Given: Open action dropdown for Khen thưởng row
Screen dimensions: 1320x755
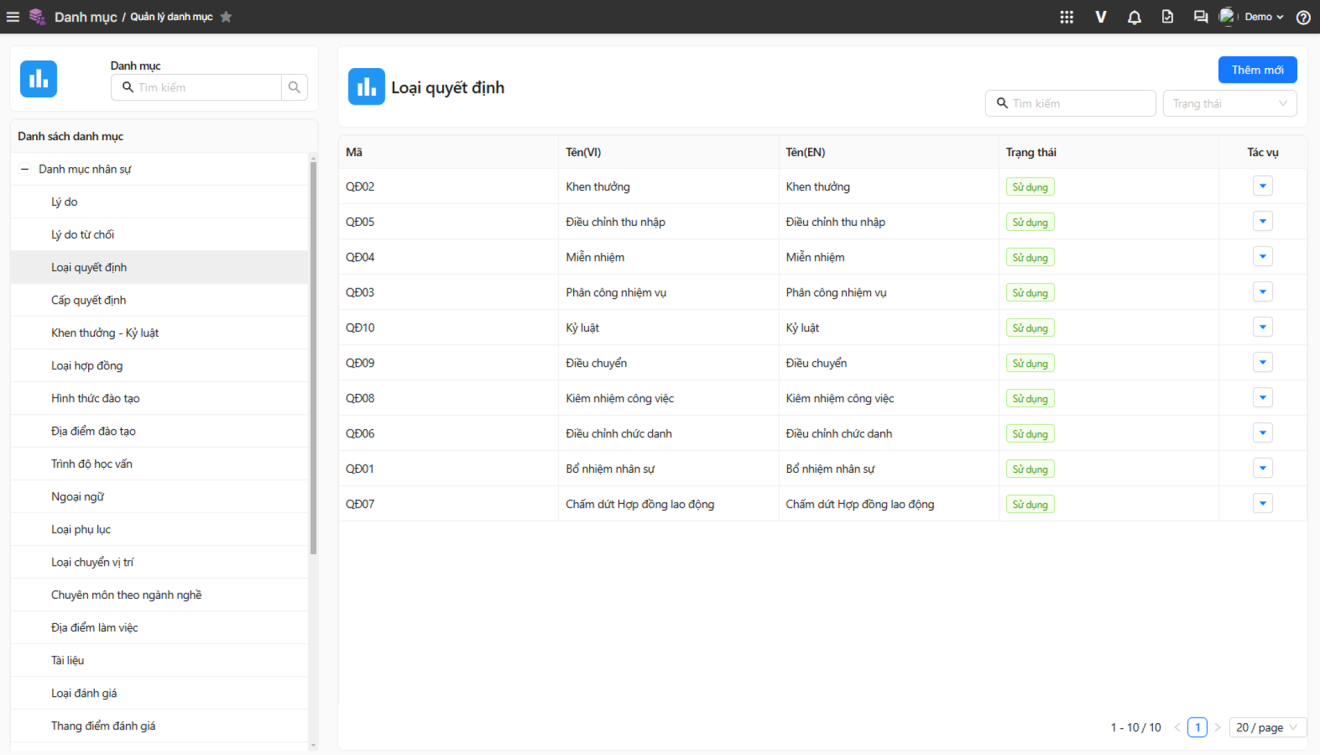Looking at the screenshot, I should [x=1262, y=187].
